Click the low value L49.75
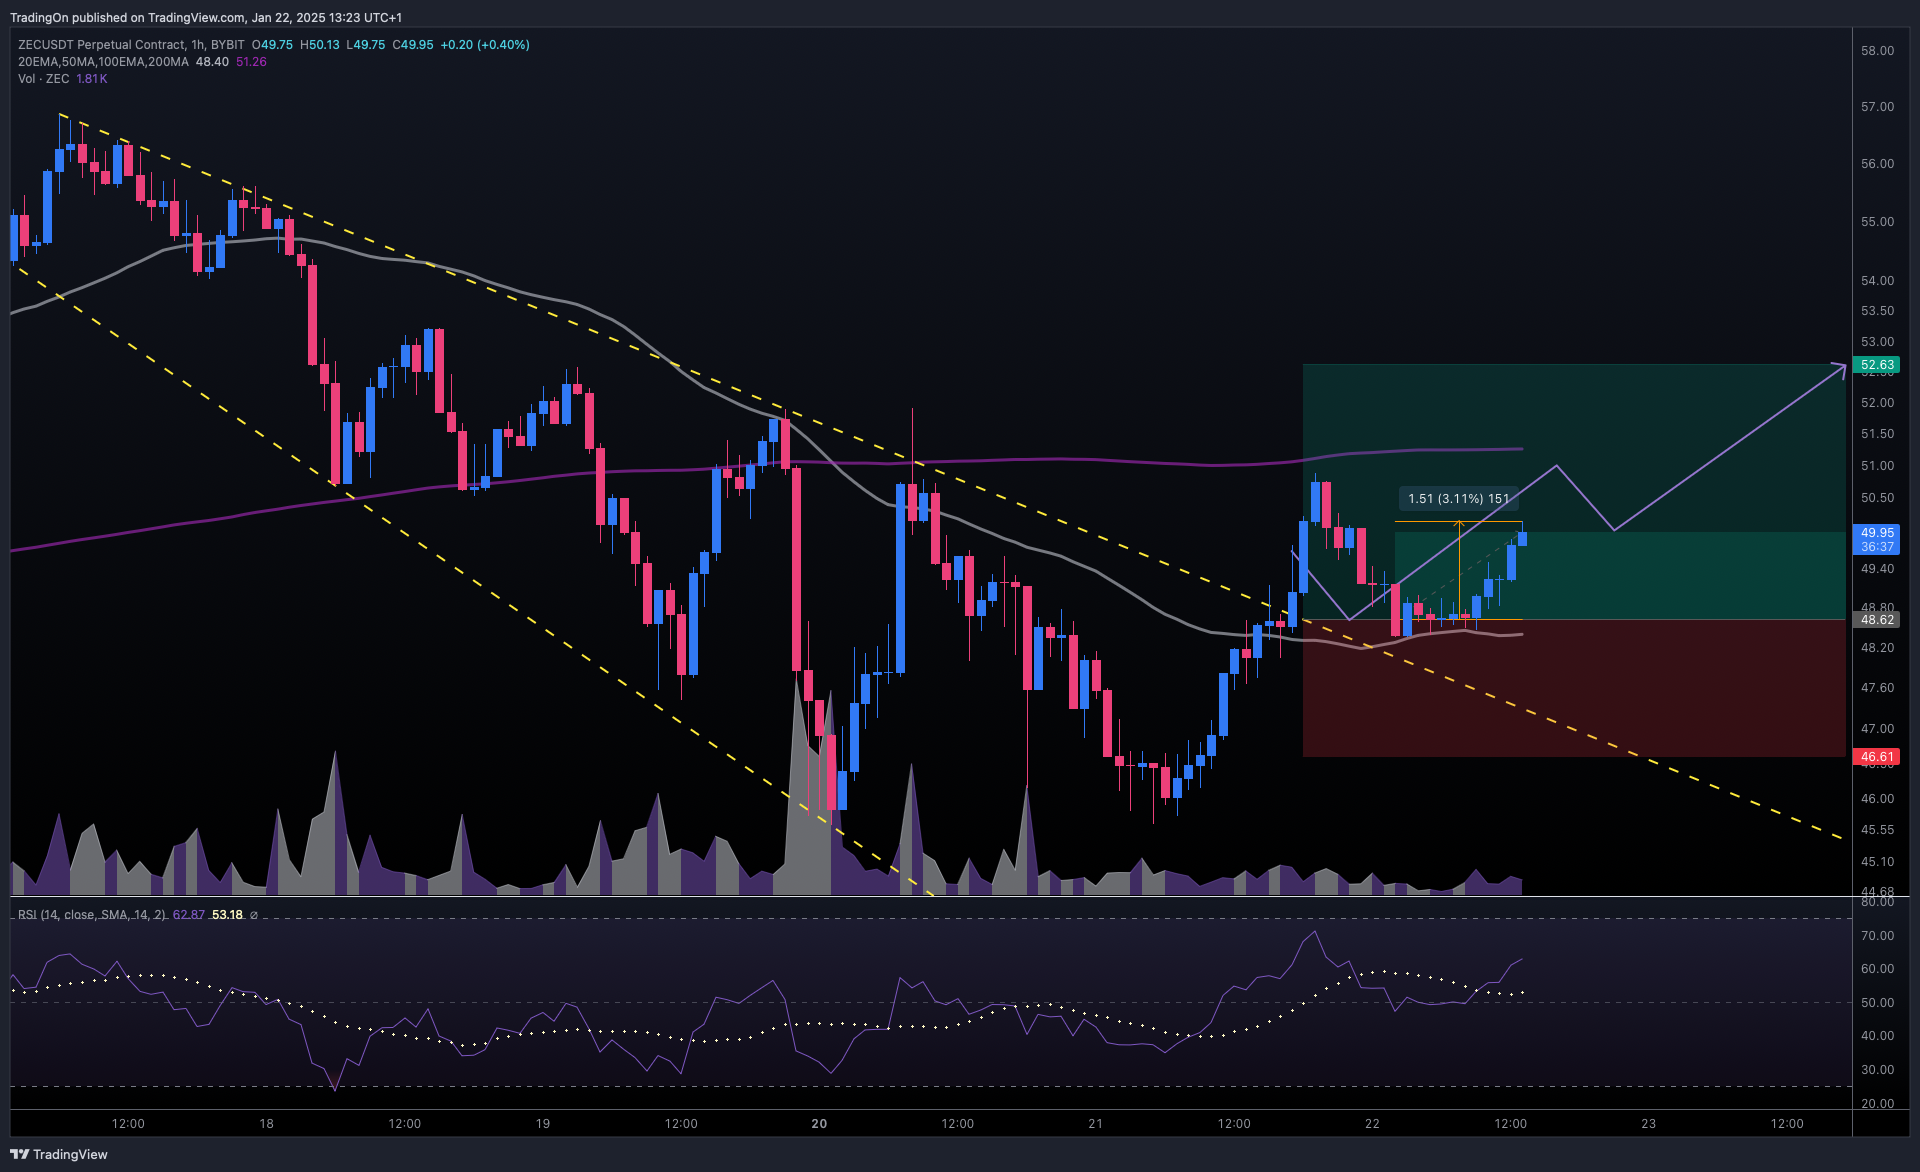The image size is (1920, 1172). coord(366,45)
